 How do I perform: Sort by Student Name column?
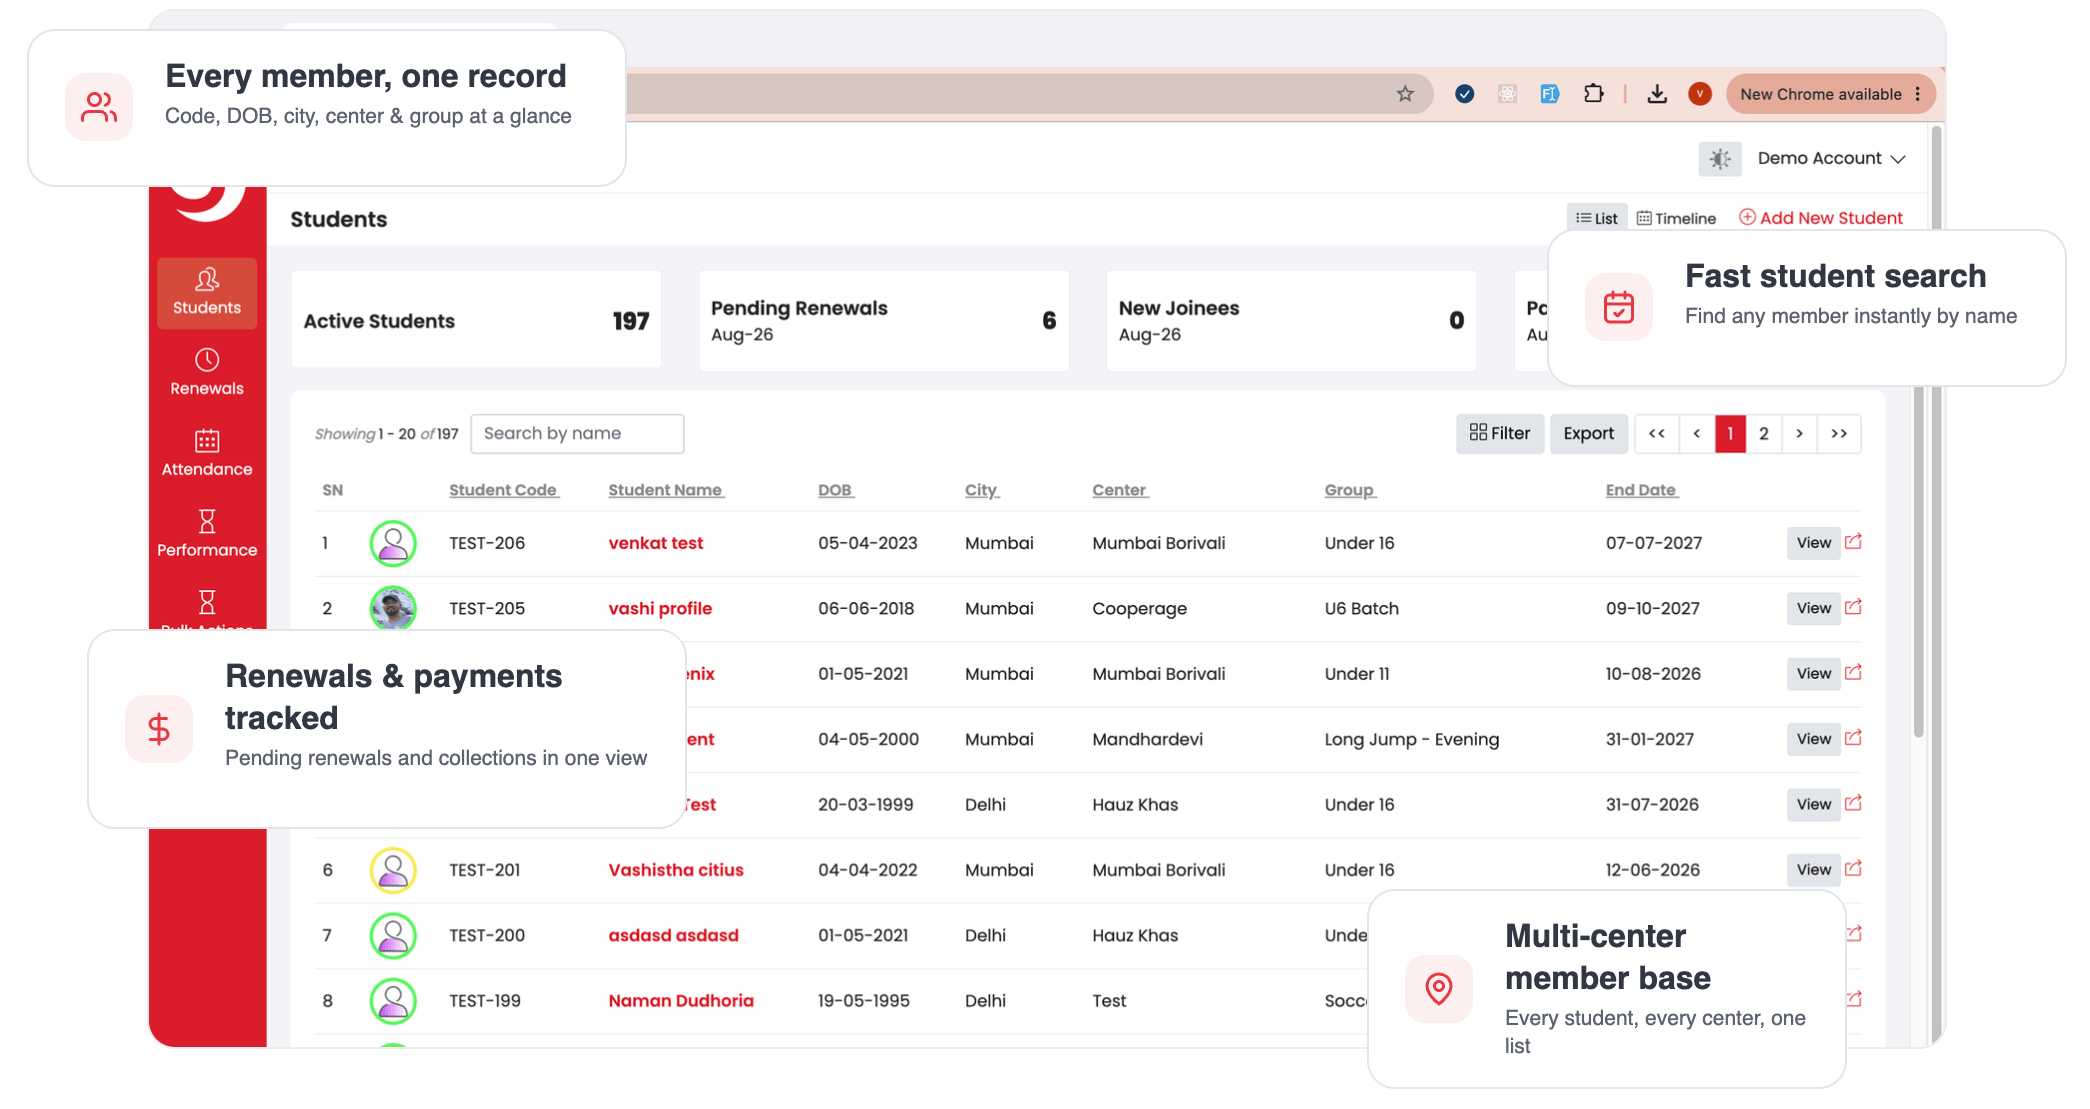(665, 490)
